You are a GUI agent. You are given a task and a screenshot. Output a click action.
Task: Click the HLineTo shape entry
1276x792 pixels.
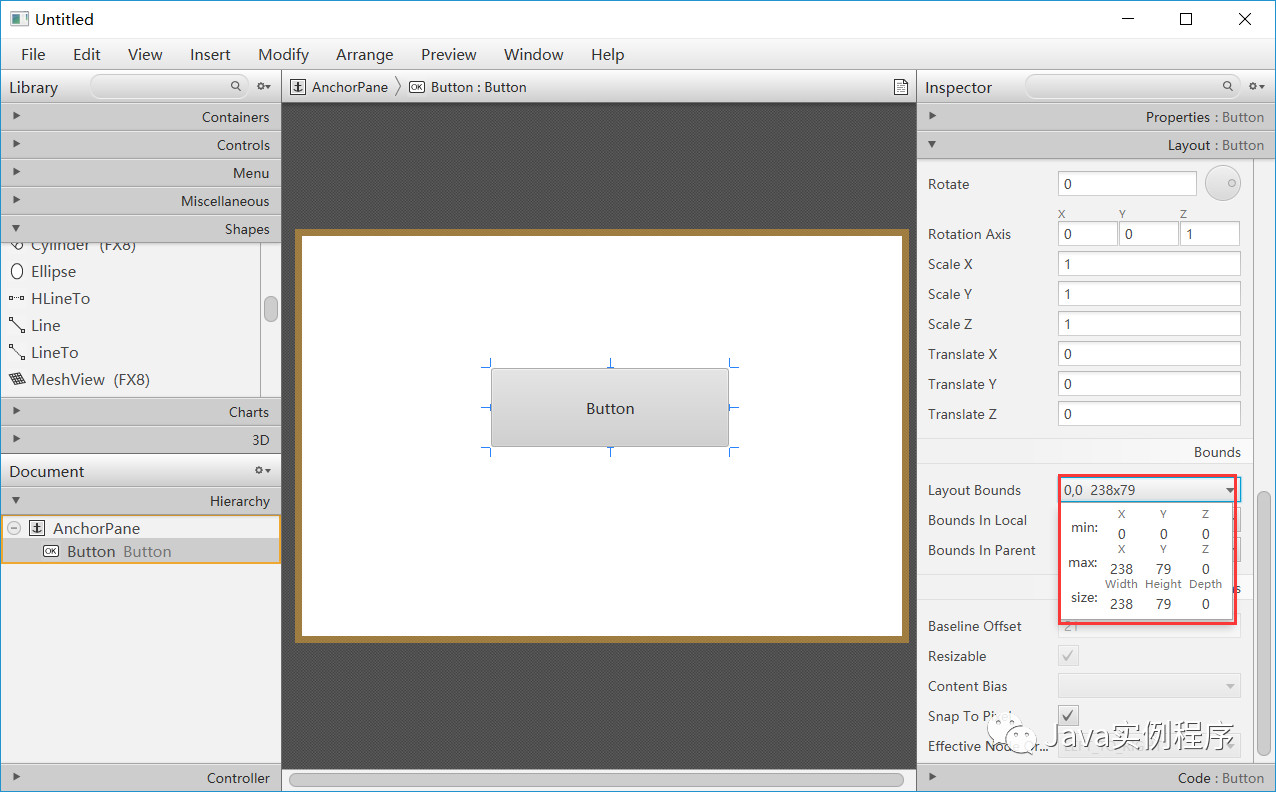[x=60, y=298]
